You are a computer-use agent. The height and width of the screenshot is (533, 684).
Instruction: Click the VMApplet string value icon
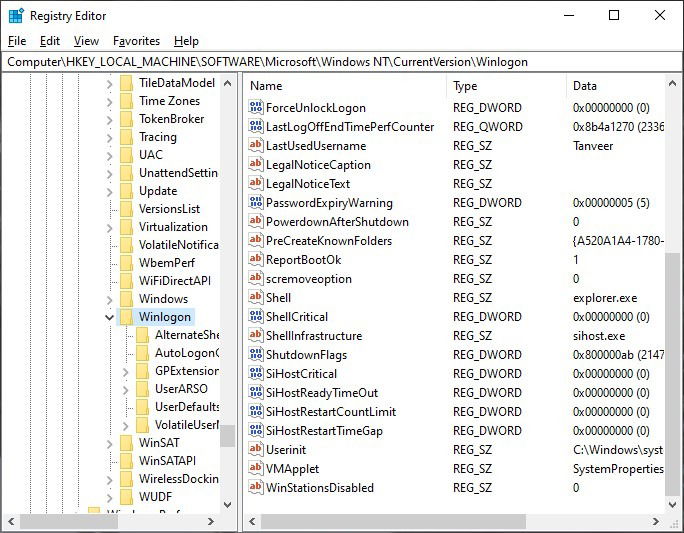(256, 468)
